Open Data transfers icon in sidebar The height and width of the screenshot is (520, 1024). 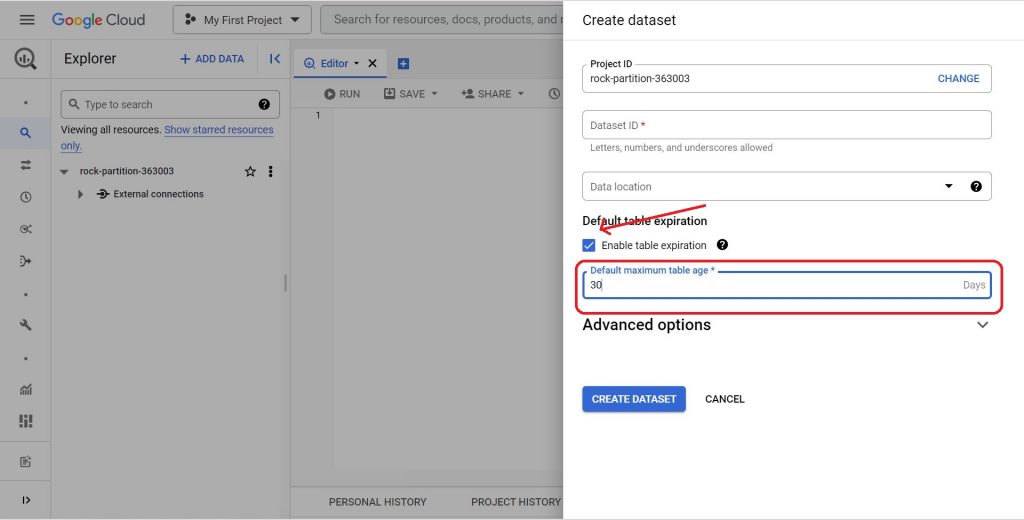[25, 165]
